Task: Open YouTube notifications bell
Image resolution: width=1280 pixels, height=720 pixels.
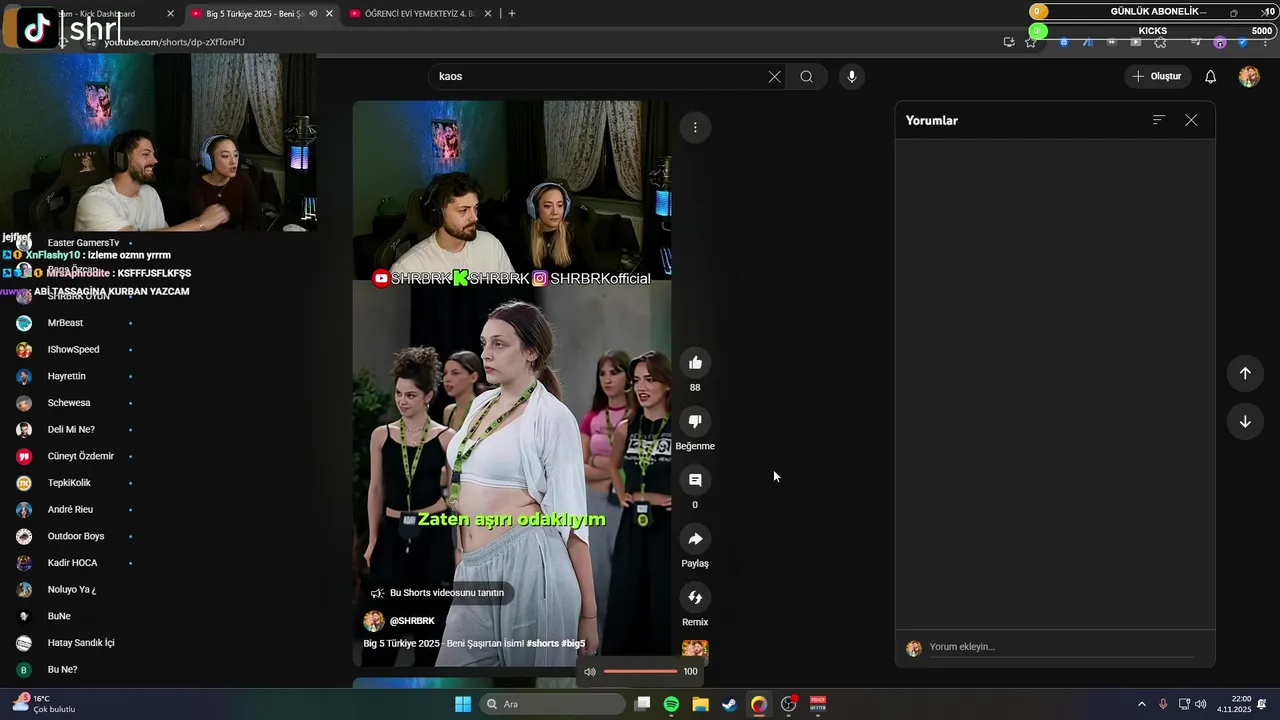Action: (x=1210, y=77)
